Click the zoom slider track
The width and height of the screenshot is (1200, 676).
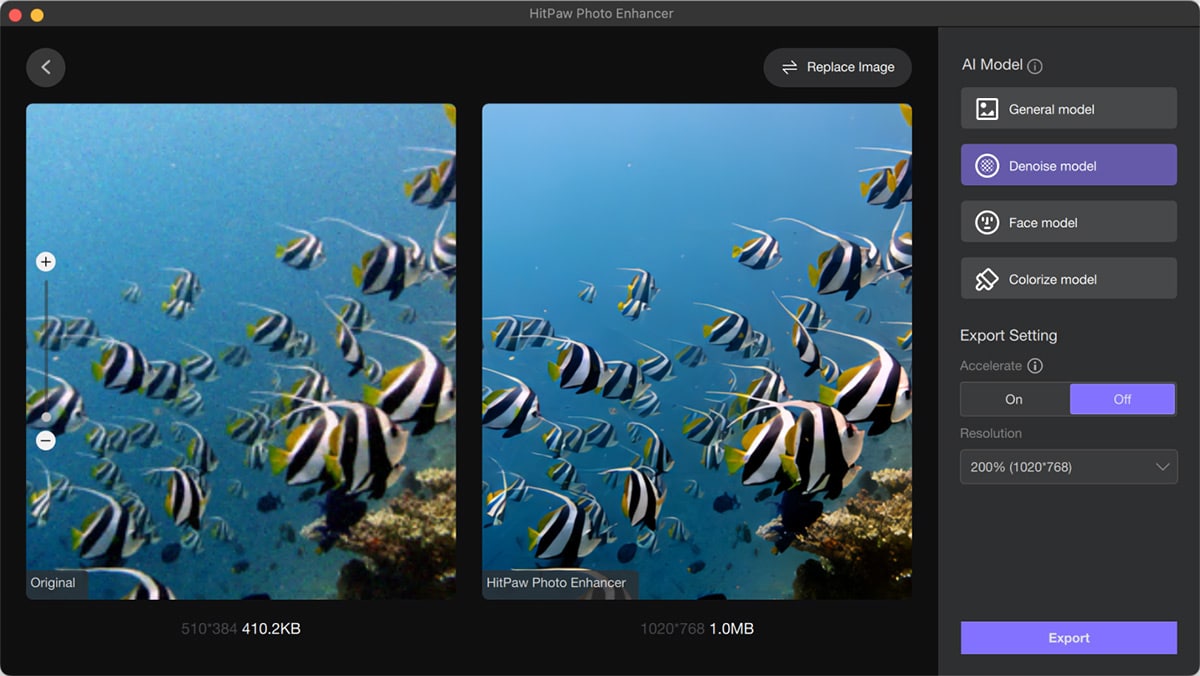[x=46, y=350]
